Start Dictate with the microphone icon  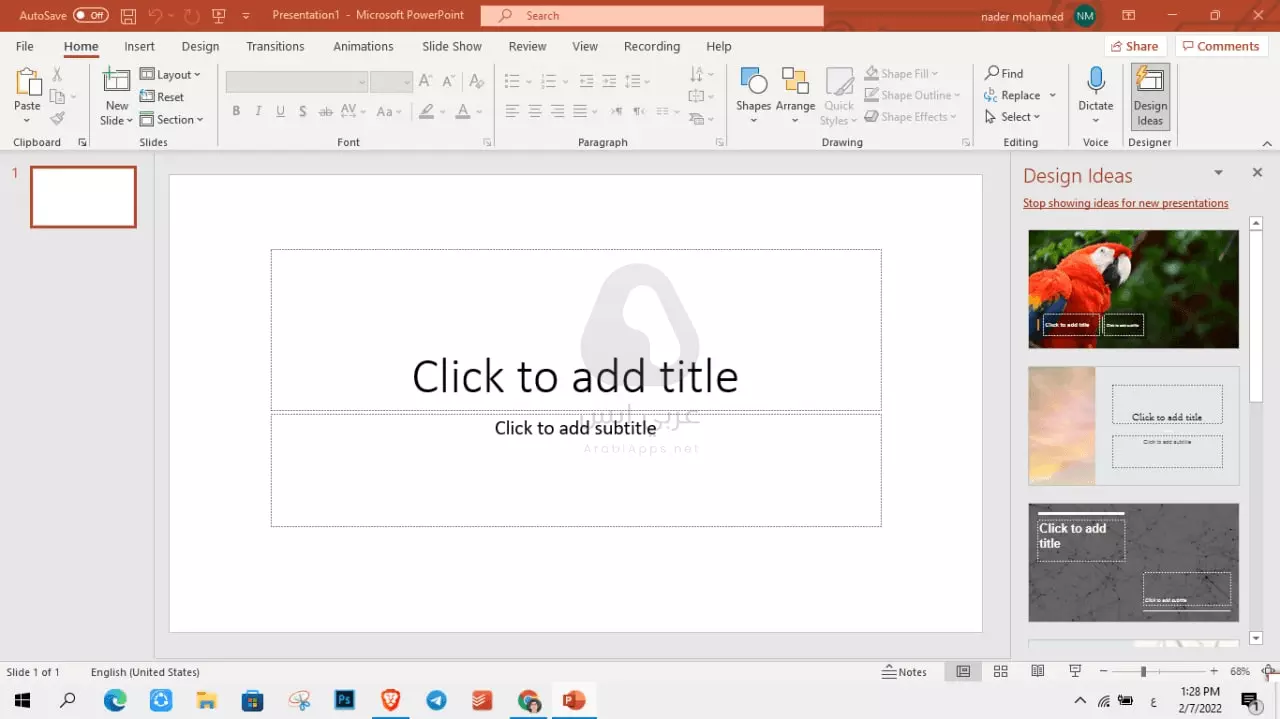(1095, 83)
